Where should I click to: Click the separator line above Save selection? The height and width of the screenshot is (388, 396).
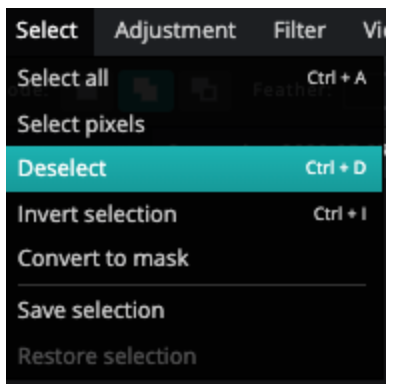click(192, 285)
